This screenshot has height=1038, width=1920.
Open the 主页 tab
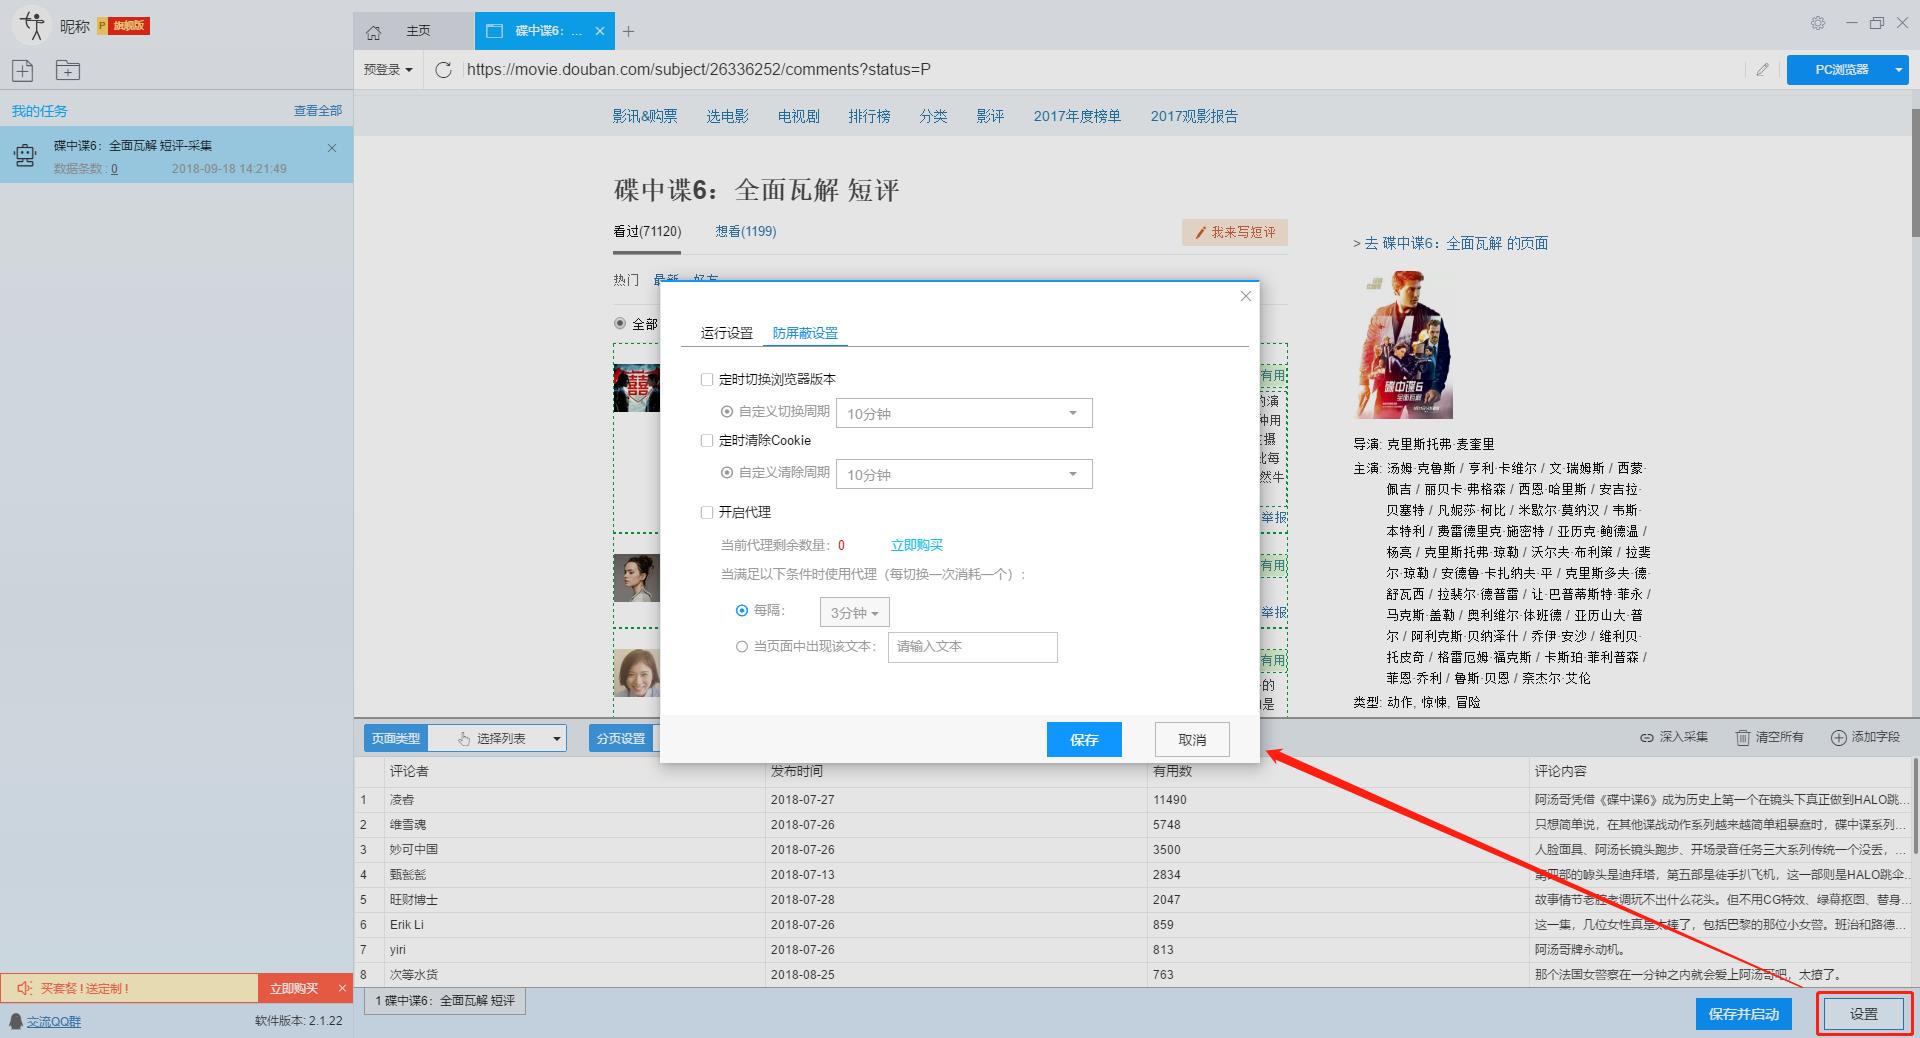tap(414, 31)
